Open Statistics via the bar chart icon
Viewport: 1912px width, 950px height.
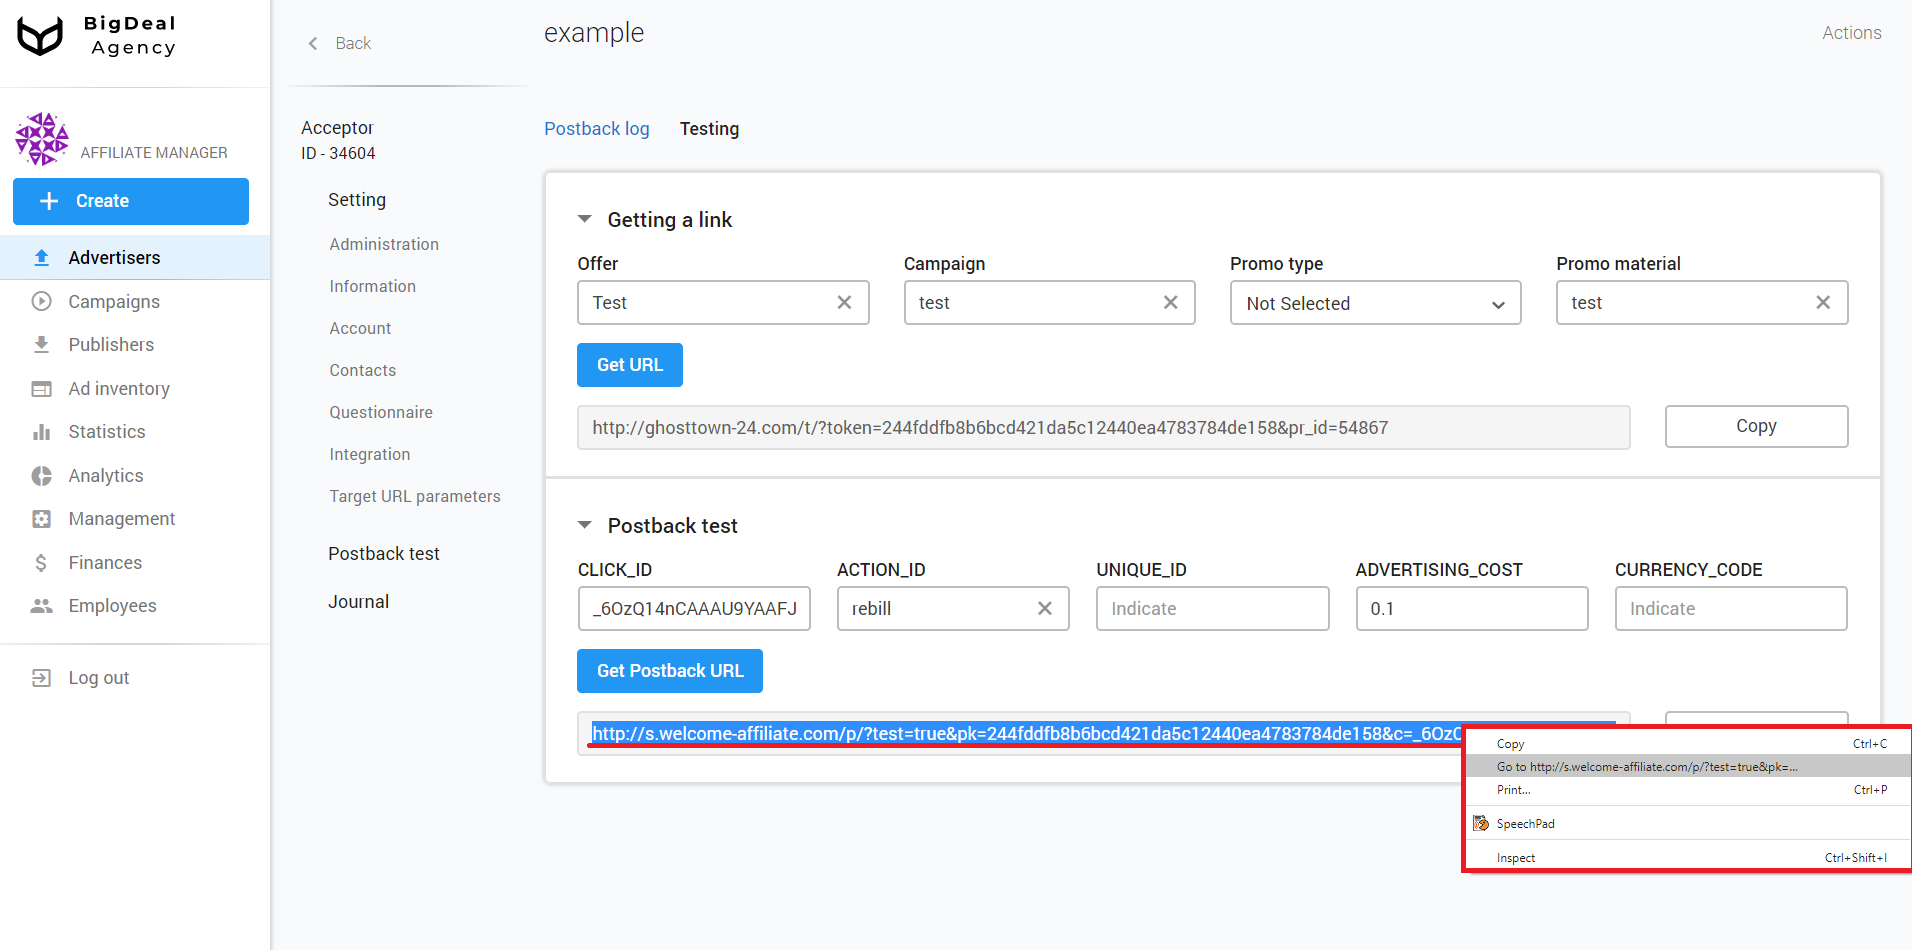tap(41, 431)
